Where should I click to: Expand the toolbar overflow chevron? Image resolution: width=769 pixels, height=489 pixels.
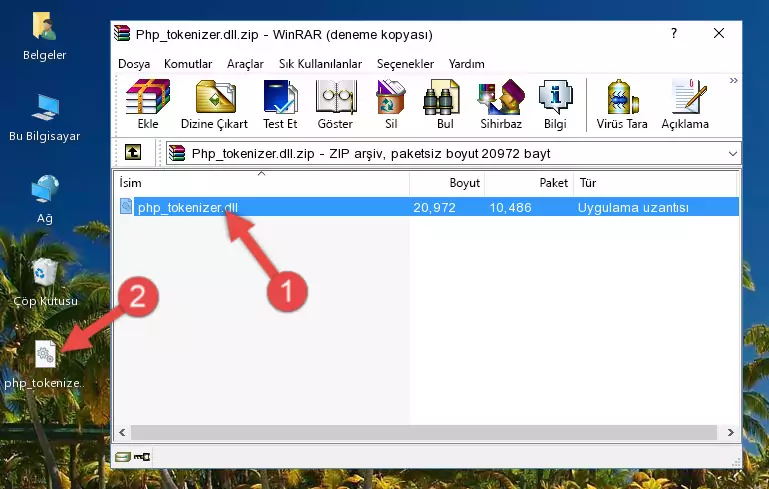coord(733,80)
